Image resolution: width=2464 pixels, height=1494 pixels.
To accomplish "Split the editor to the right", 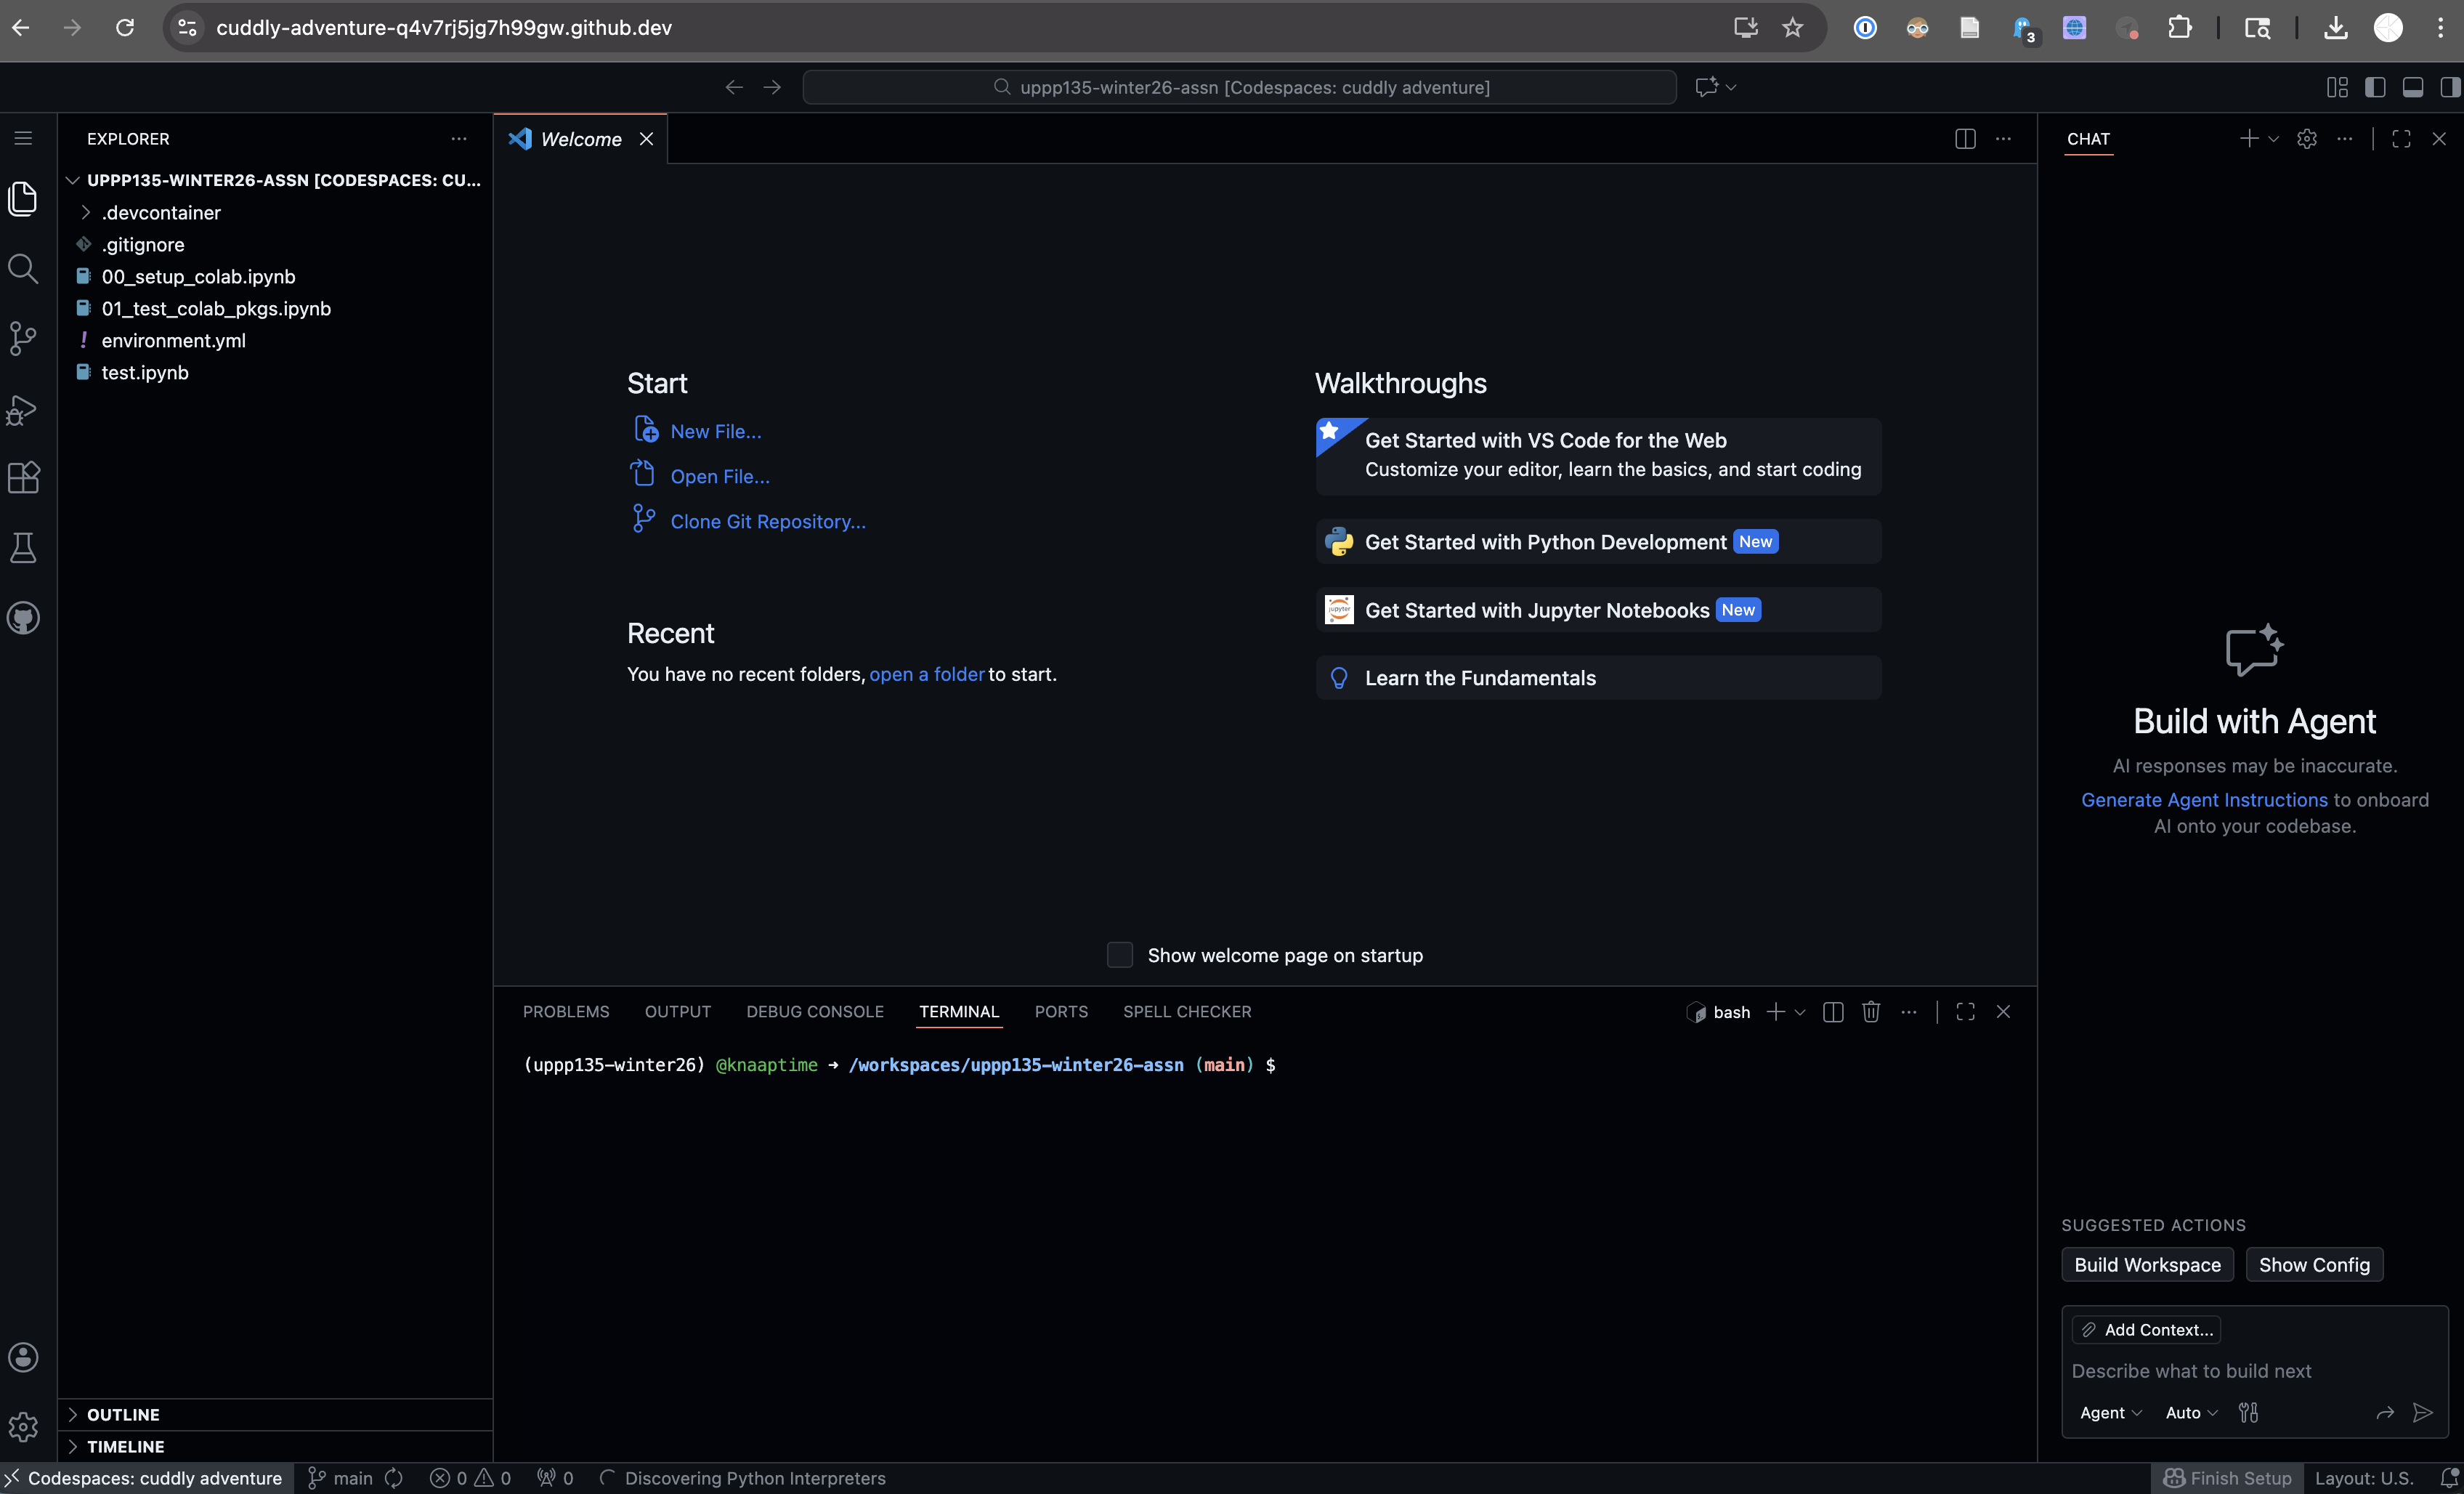I will coord(1965,139).
